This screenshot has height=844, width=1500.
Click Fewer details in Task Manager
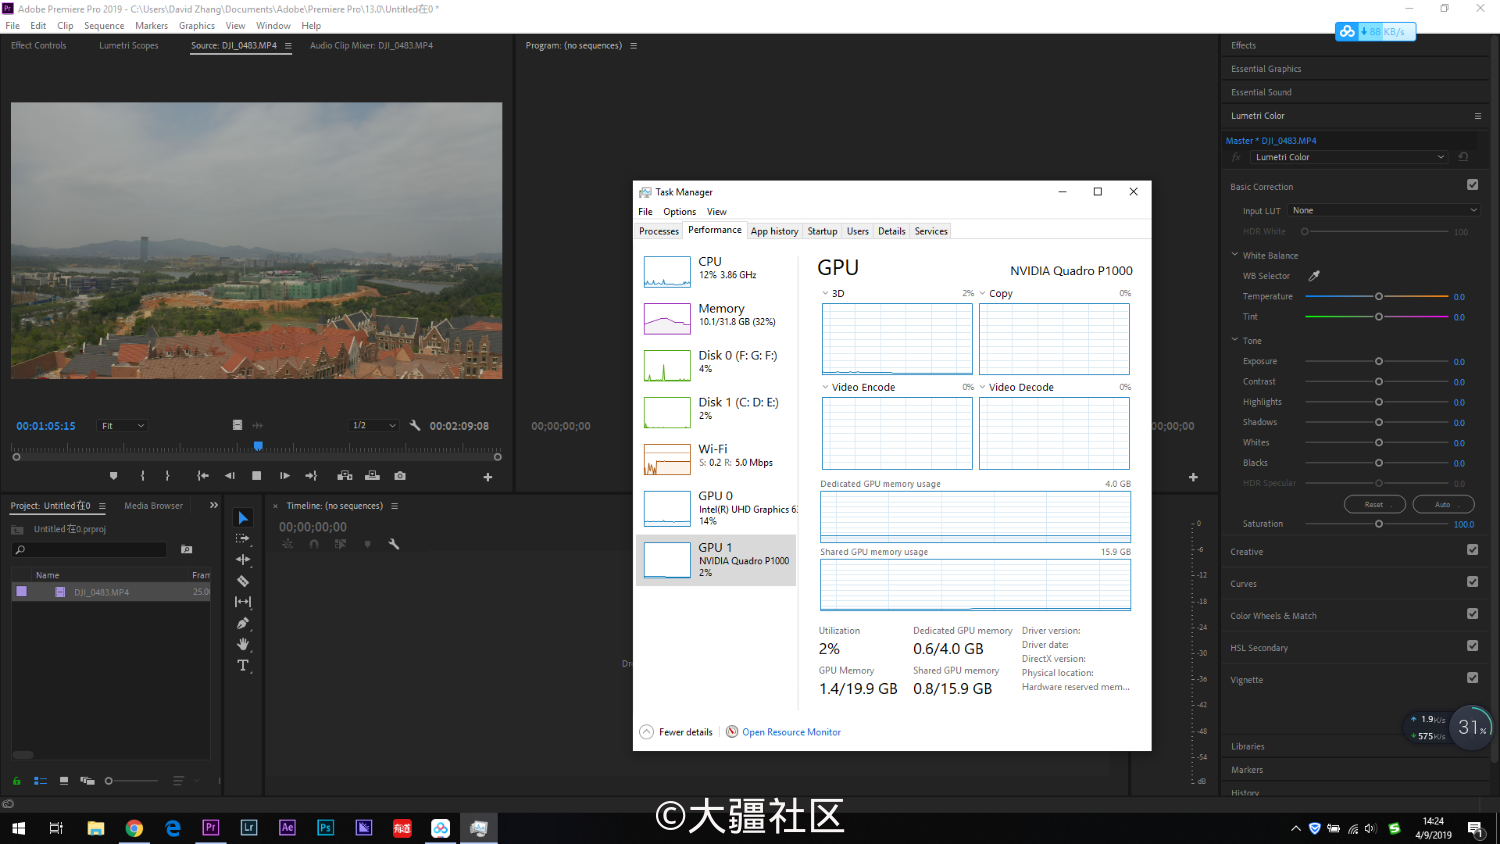[x=676, y=732]
